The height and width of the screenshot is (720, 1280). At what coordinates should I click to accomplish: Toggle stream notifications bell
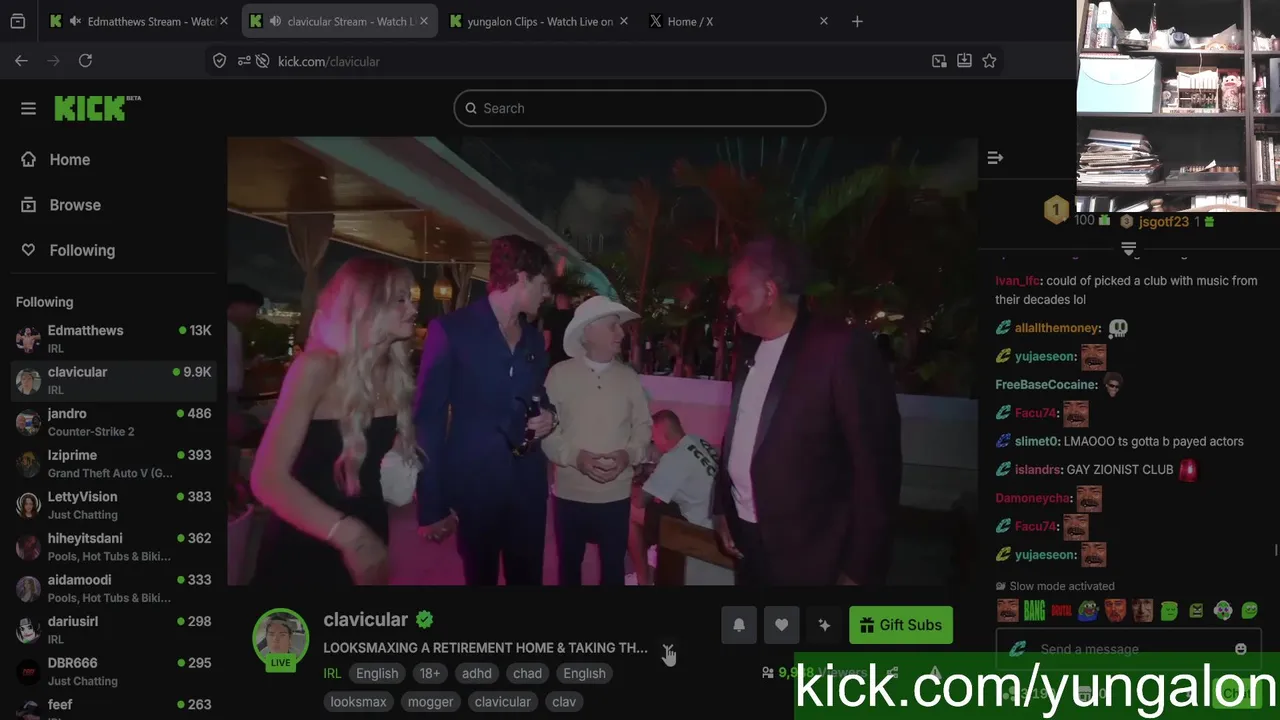[739, 625]
